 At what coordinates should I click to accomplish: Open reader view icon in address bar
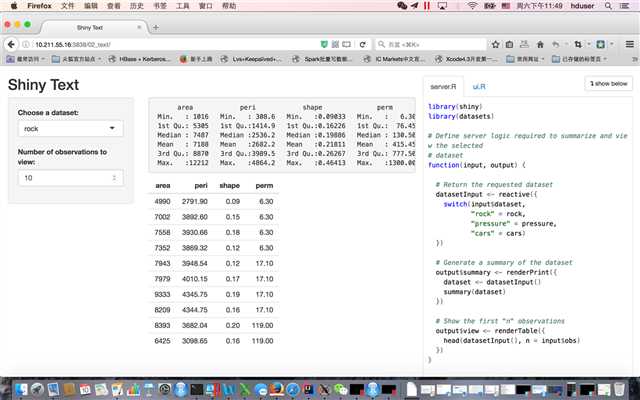346,44
